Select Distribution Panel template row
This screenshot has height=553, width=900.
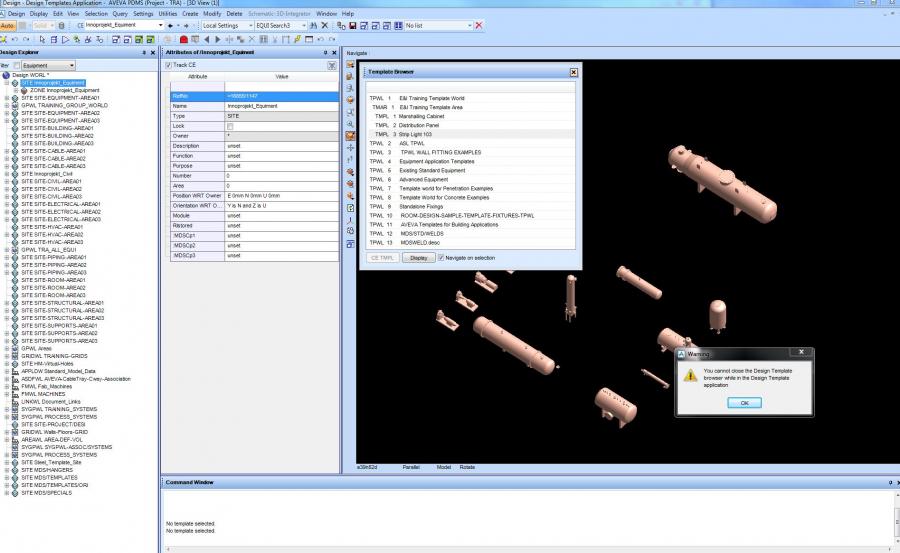pos(470,125)
